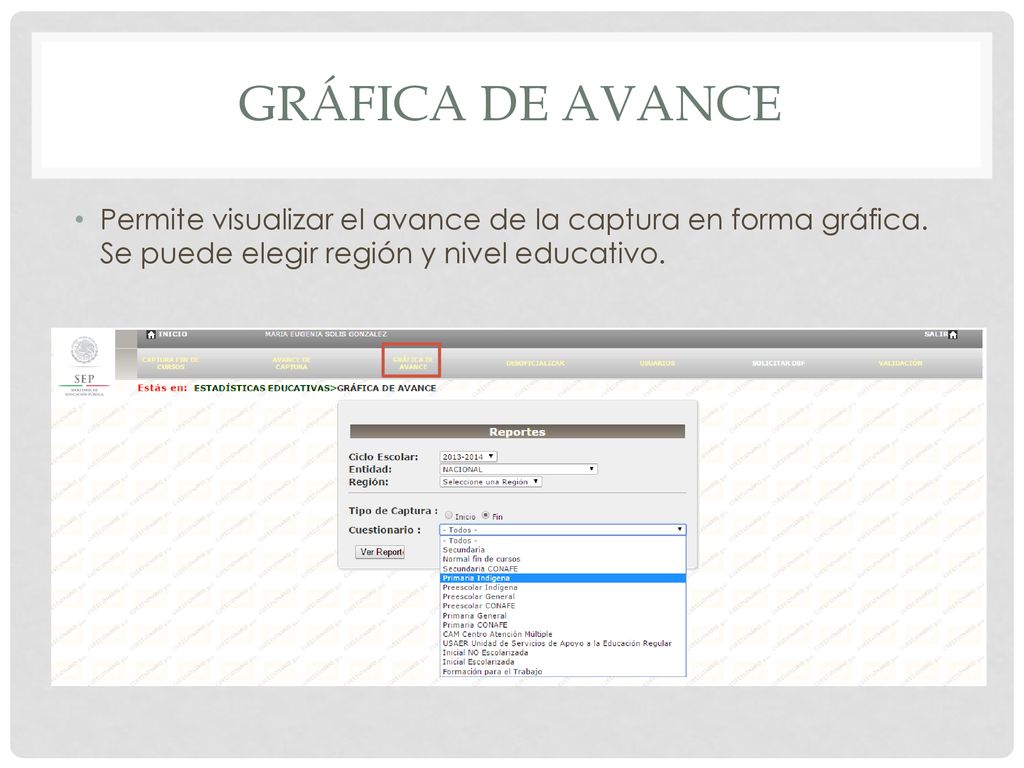Select the Inicio radio button

tap(449, 515)
